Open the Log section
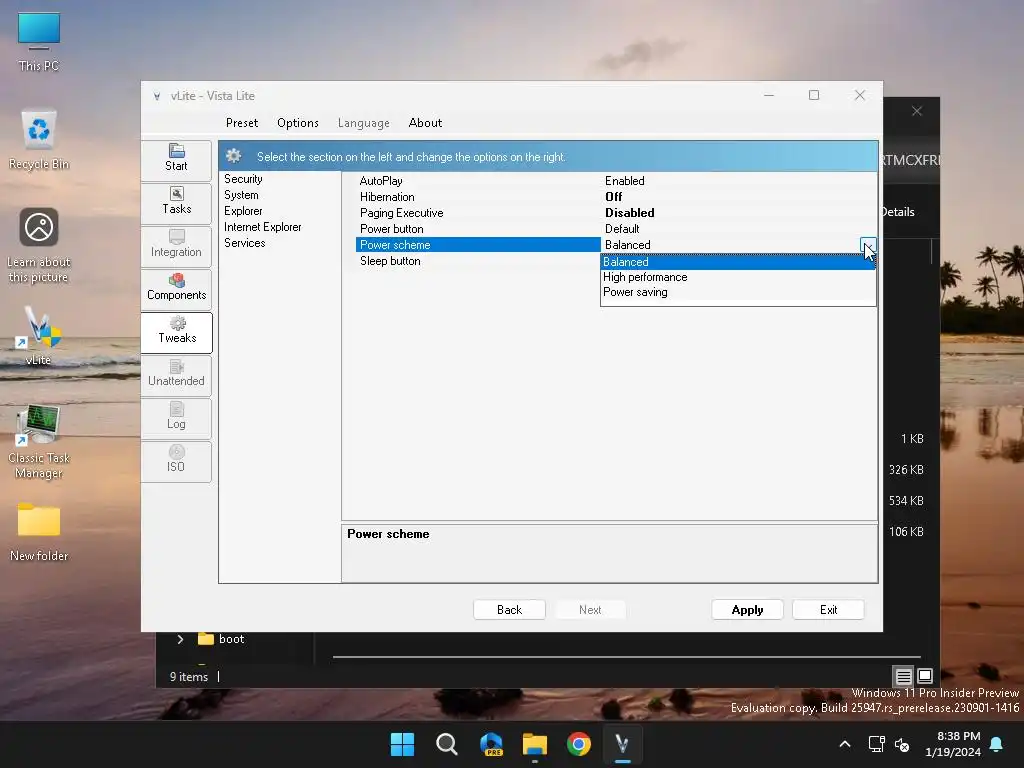The height and width of the screenshot is (768, 1024). point(176,417)
